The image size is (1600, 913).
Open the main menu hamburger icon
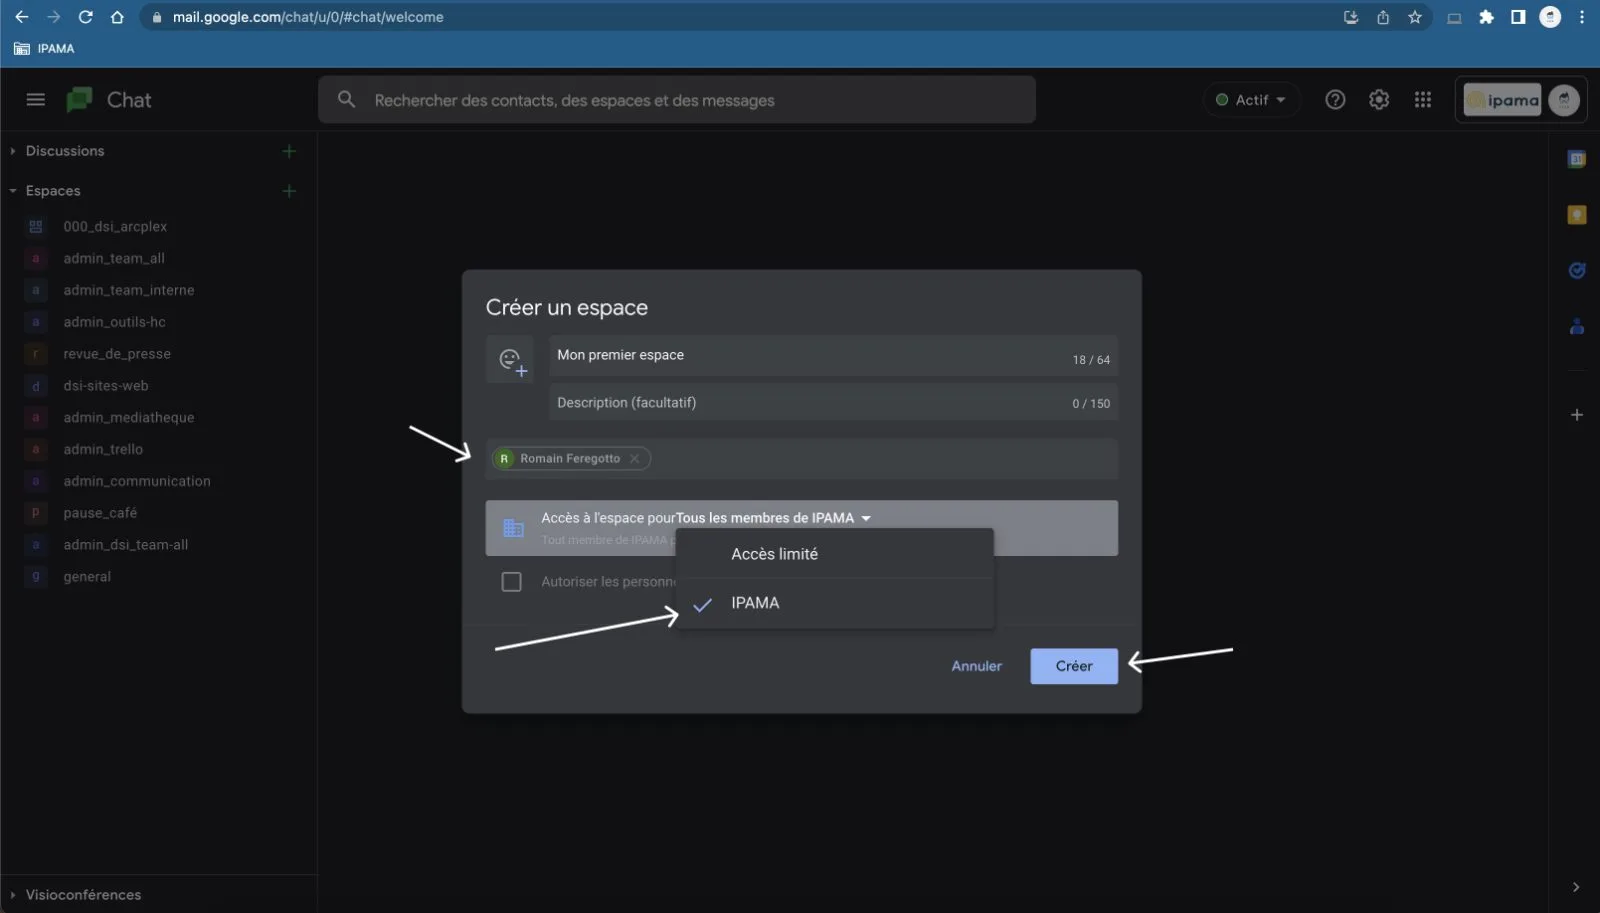pos(36,99)
